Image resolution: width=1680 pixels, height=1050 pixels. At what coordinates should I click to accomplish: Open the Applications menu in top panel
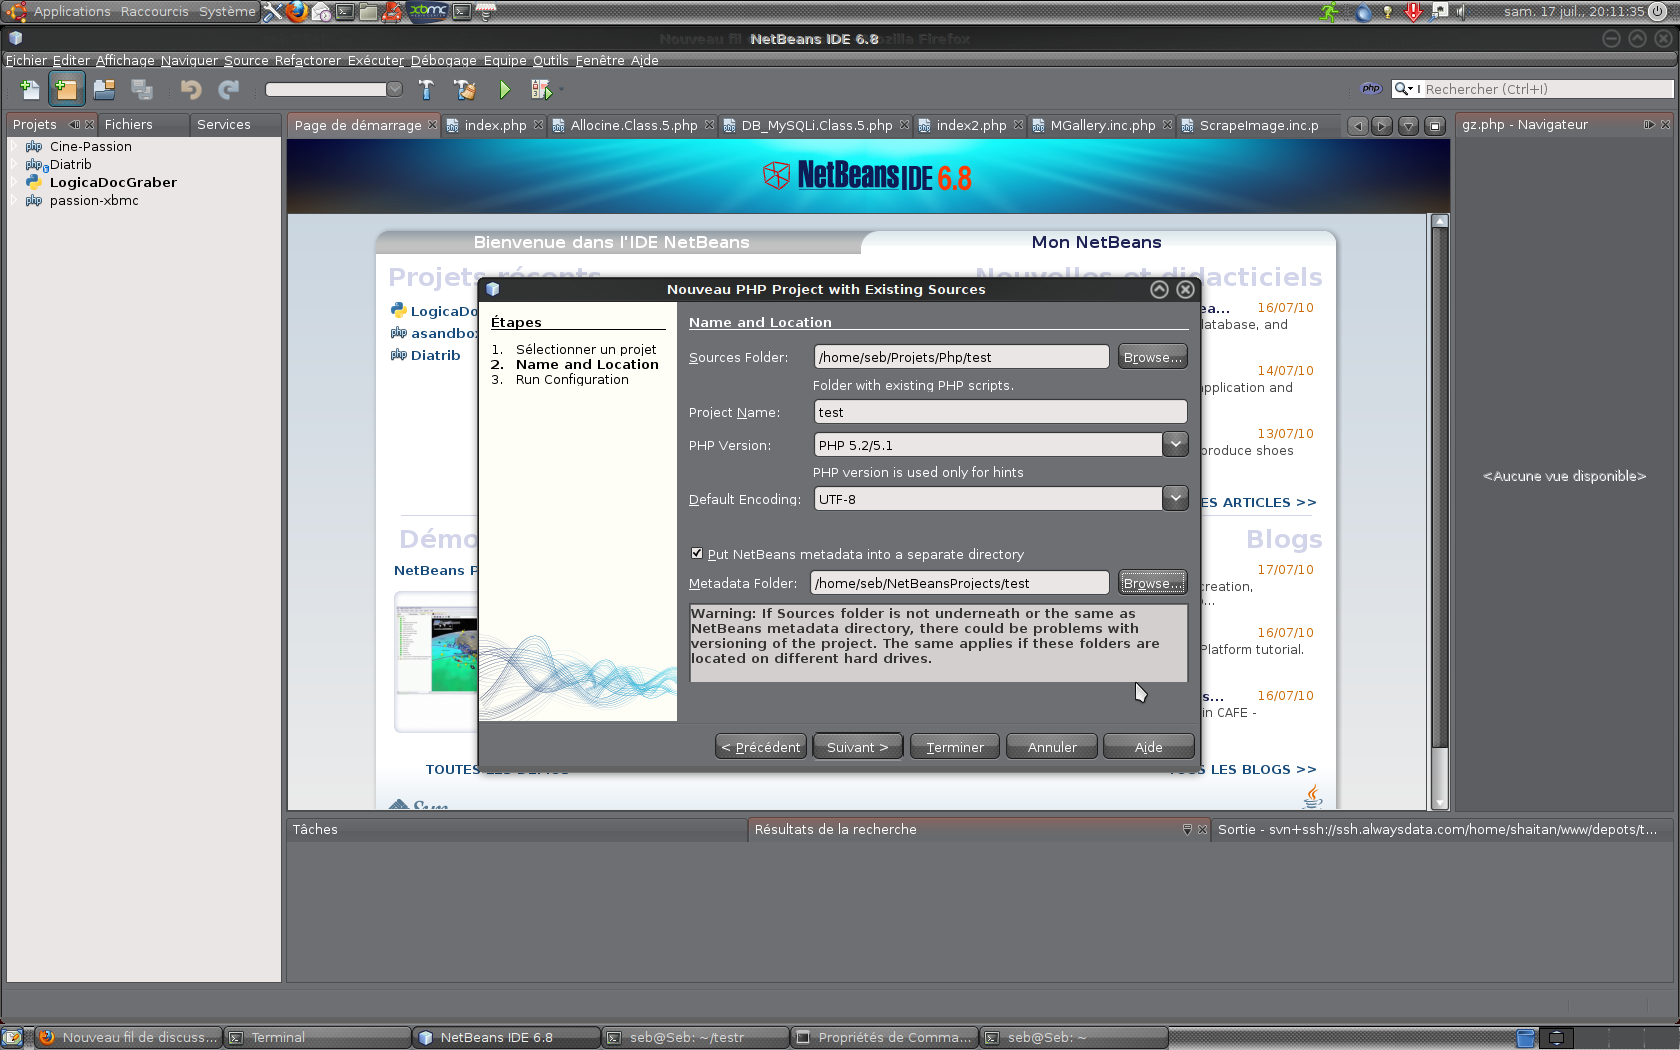click(71, 12)
